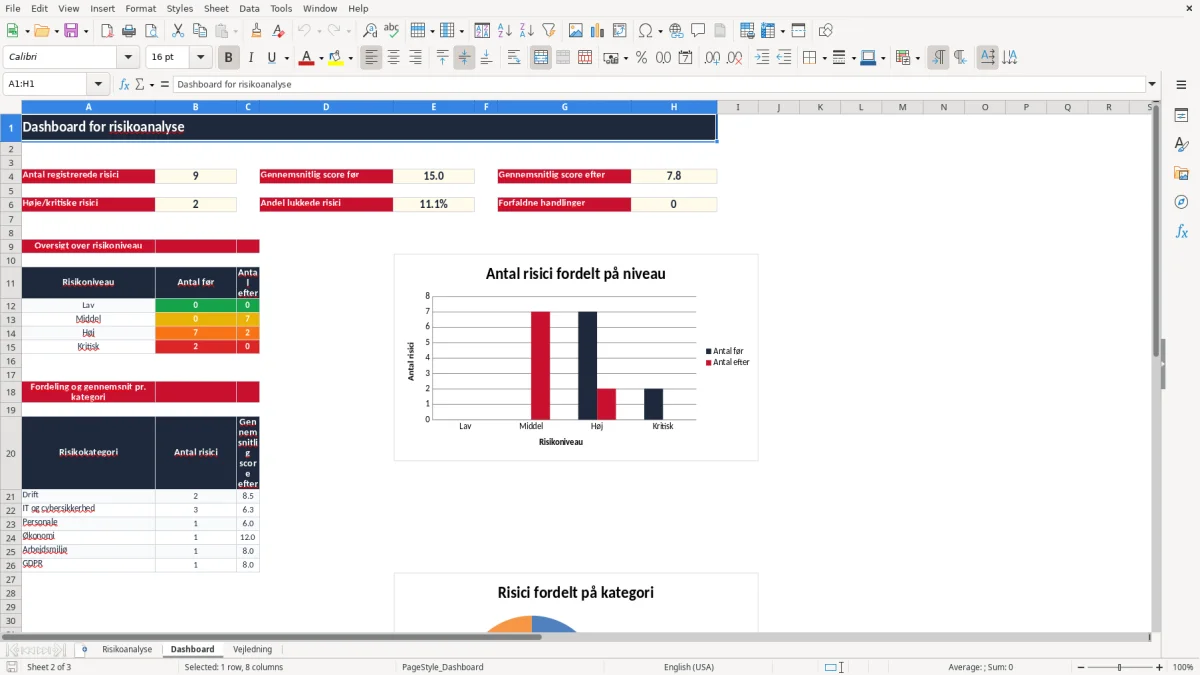Toggle Center Horizontally alignment
This screenshot has height=675, width=1200.
[x=393, y=58]
